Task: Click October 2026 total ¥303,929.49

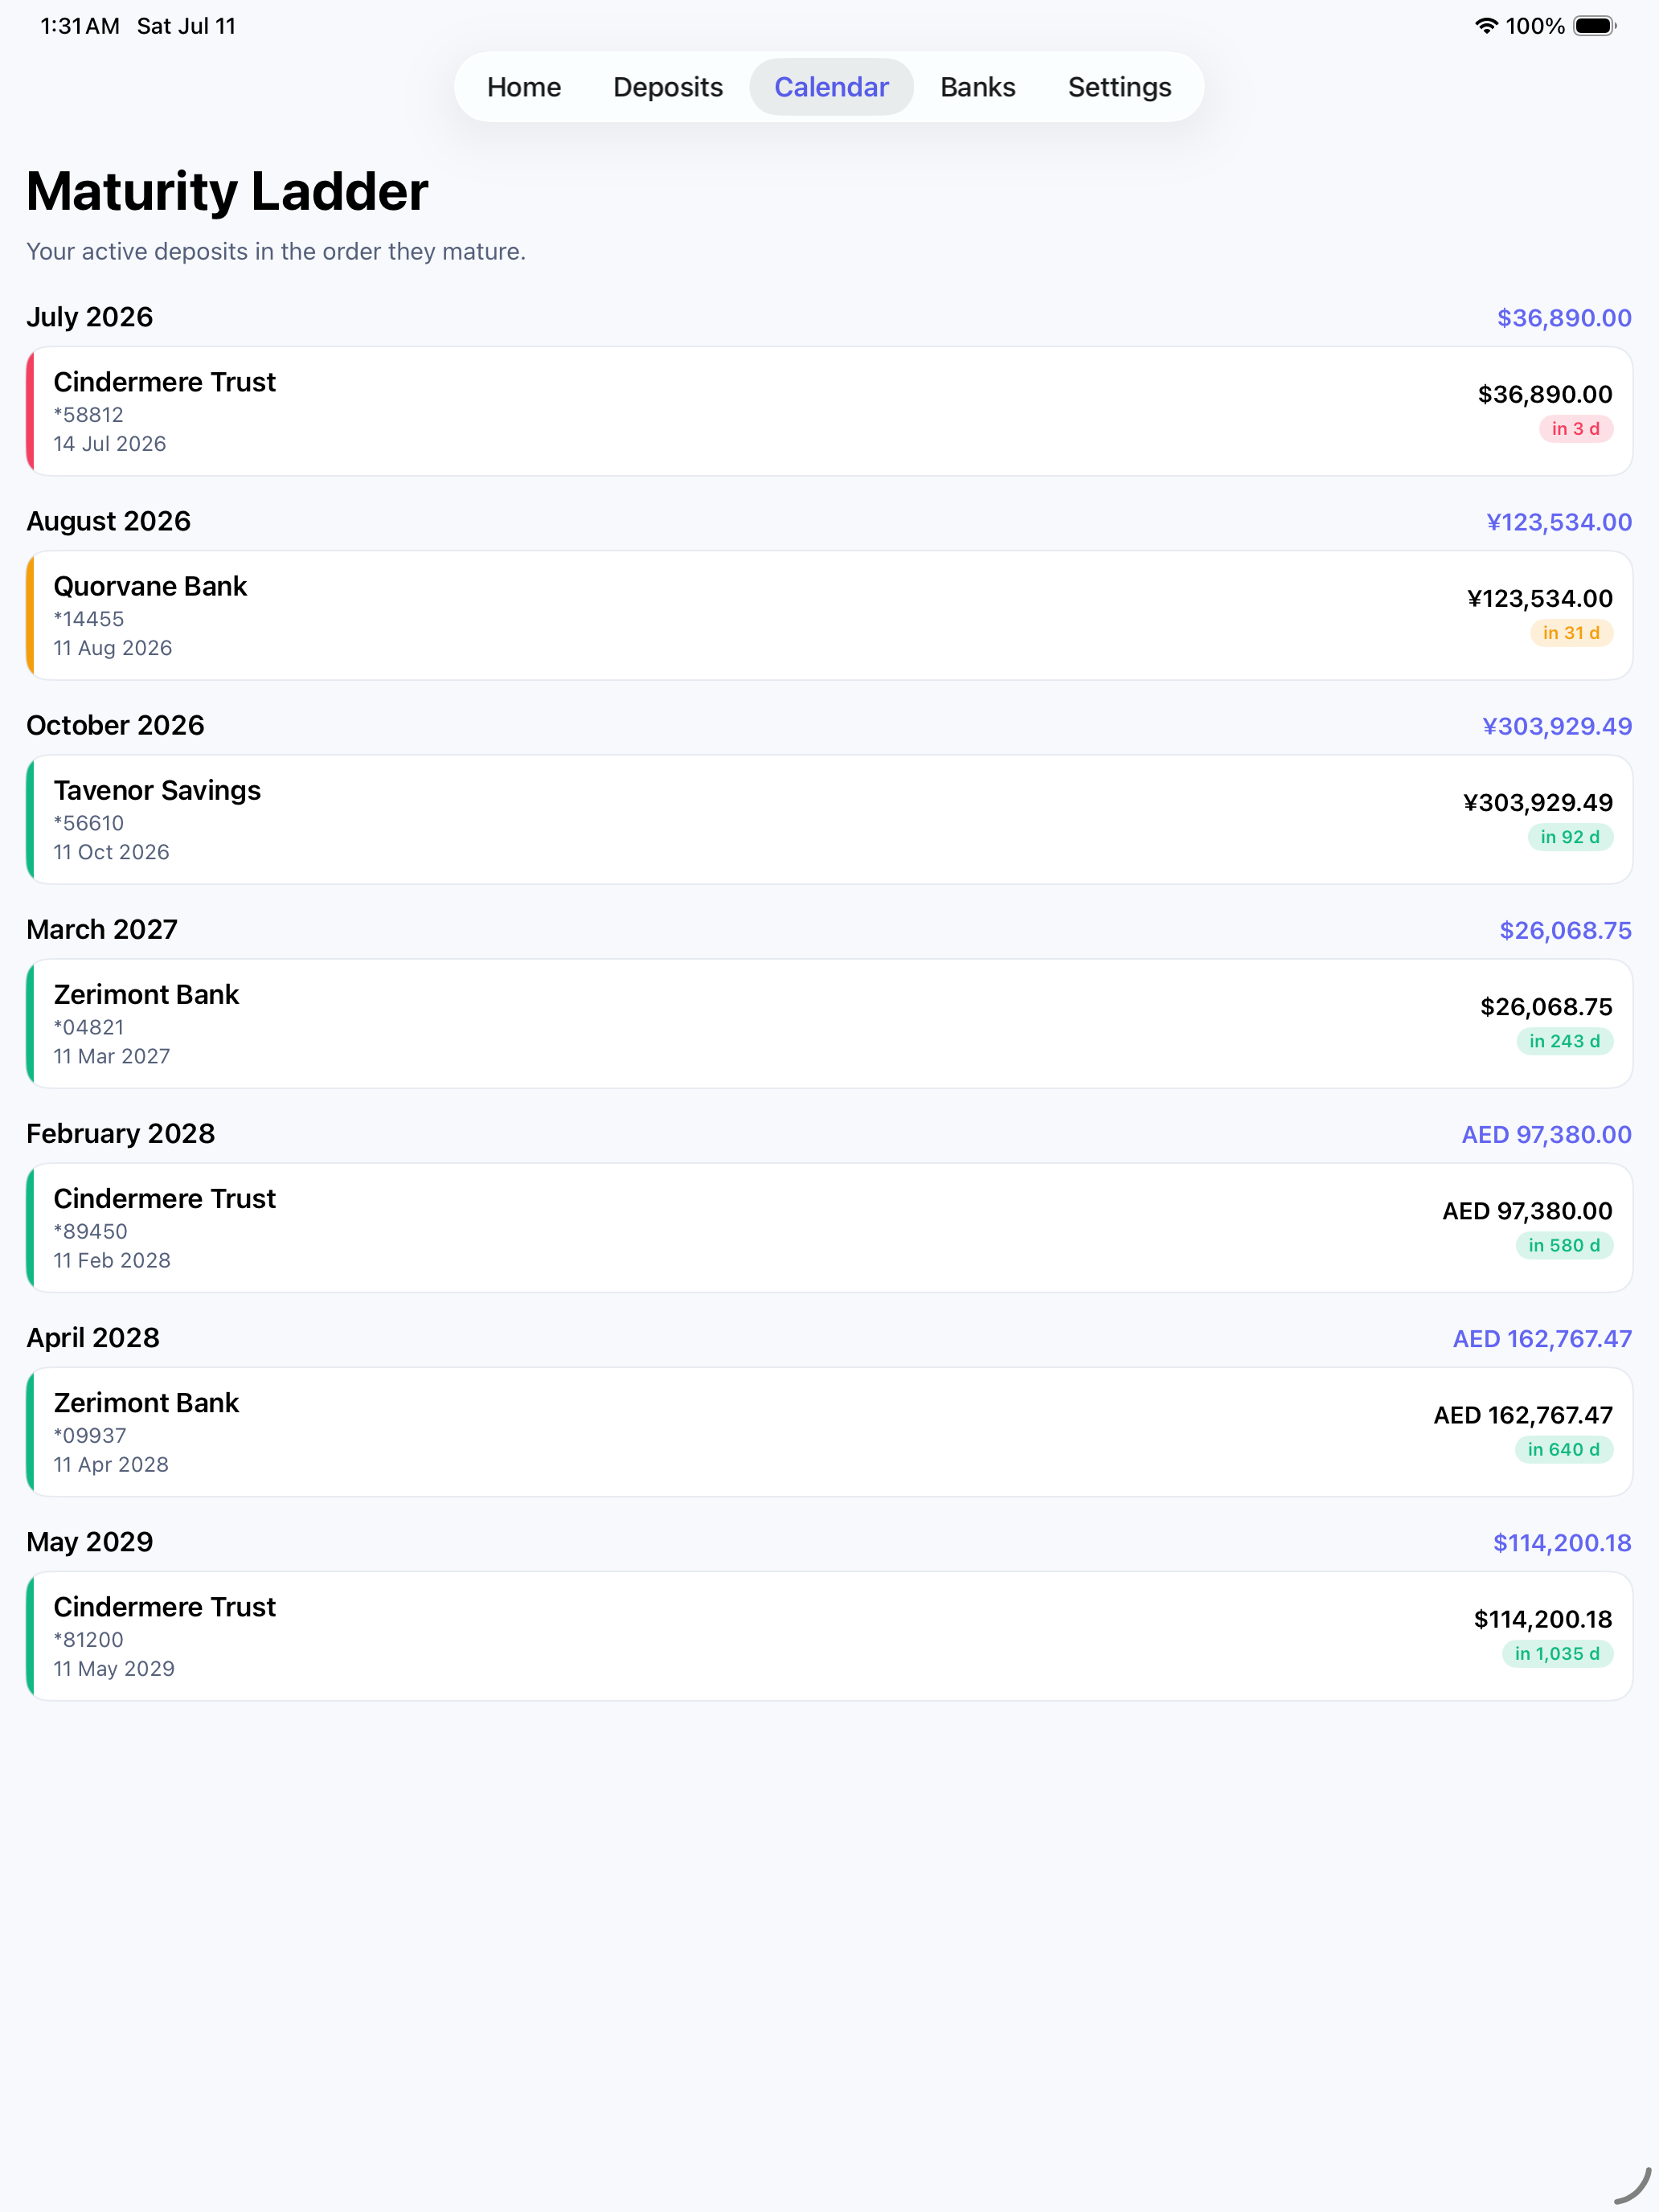Action: 1557,726
